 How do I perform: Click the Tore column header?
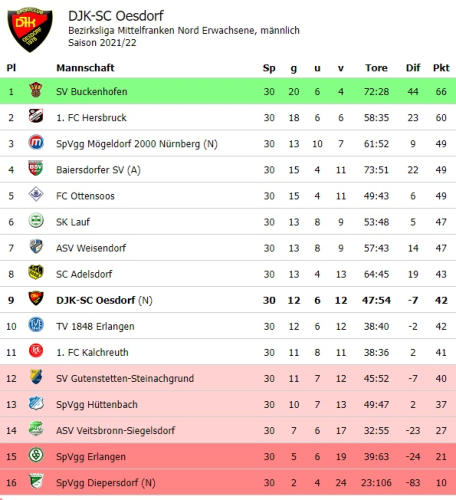376,68
